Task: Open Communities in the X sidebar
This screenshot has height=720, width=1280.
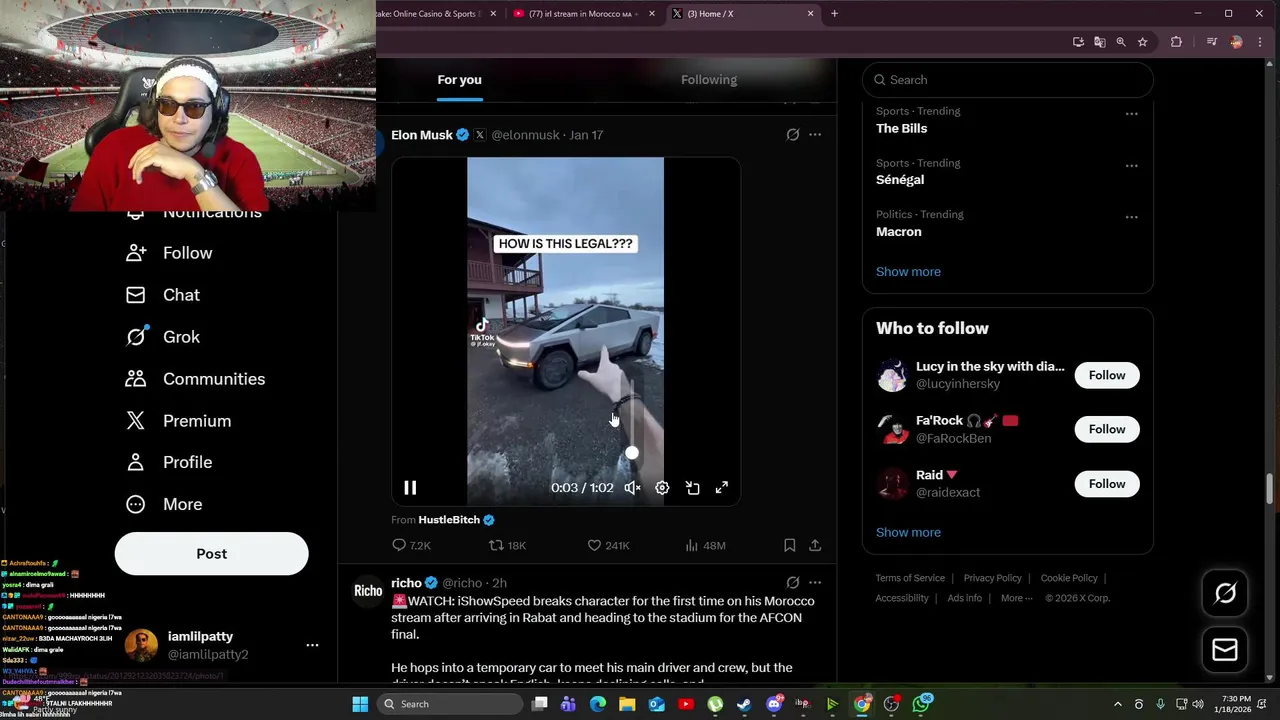Action: coord(195,379)
